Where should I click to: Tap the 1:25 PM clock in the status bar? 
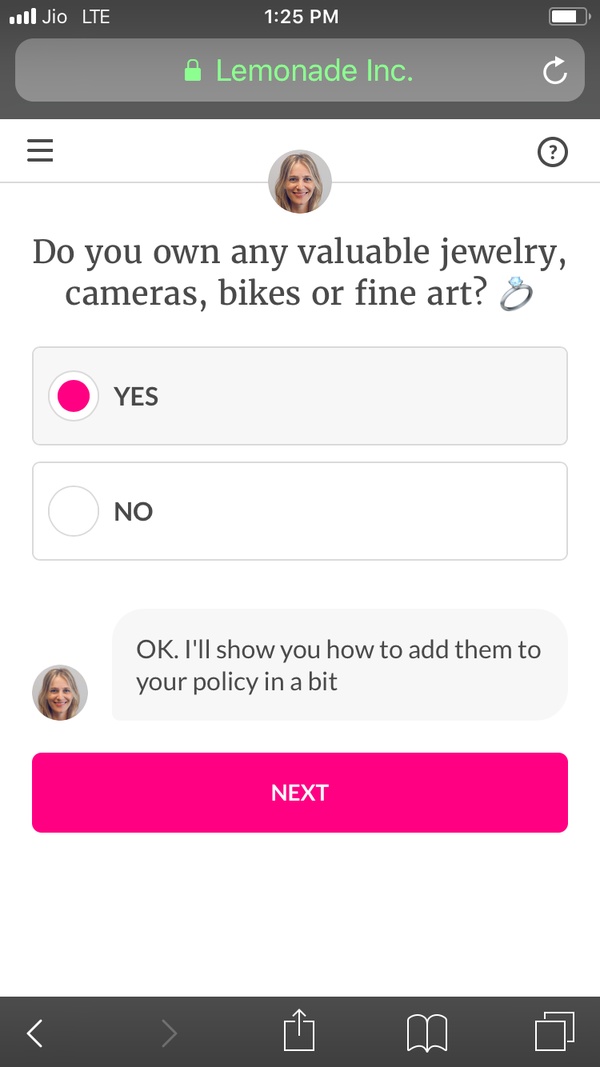click(x=300, y=15)
